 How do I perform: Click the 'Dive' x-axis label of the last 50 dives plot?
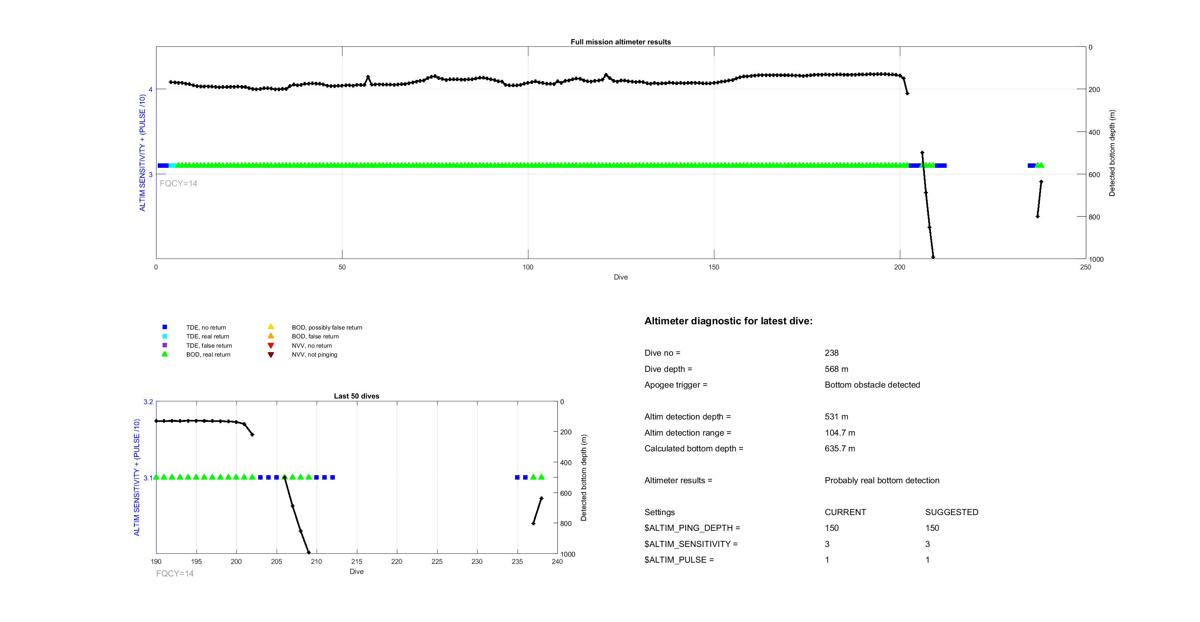pos(356,572)
